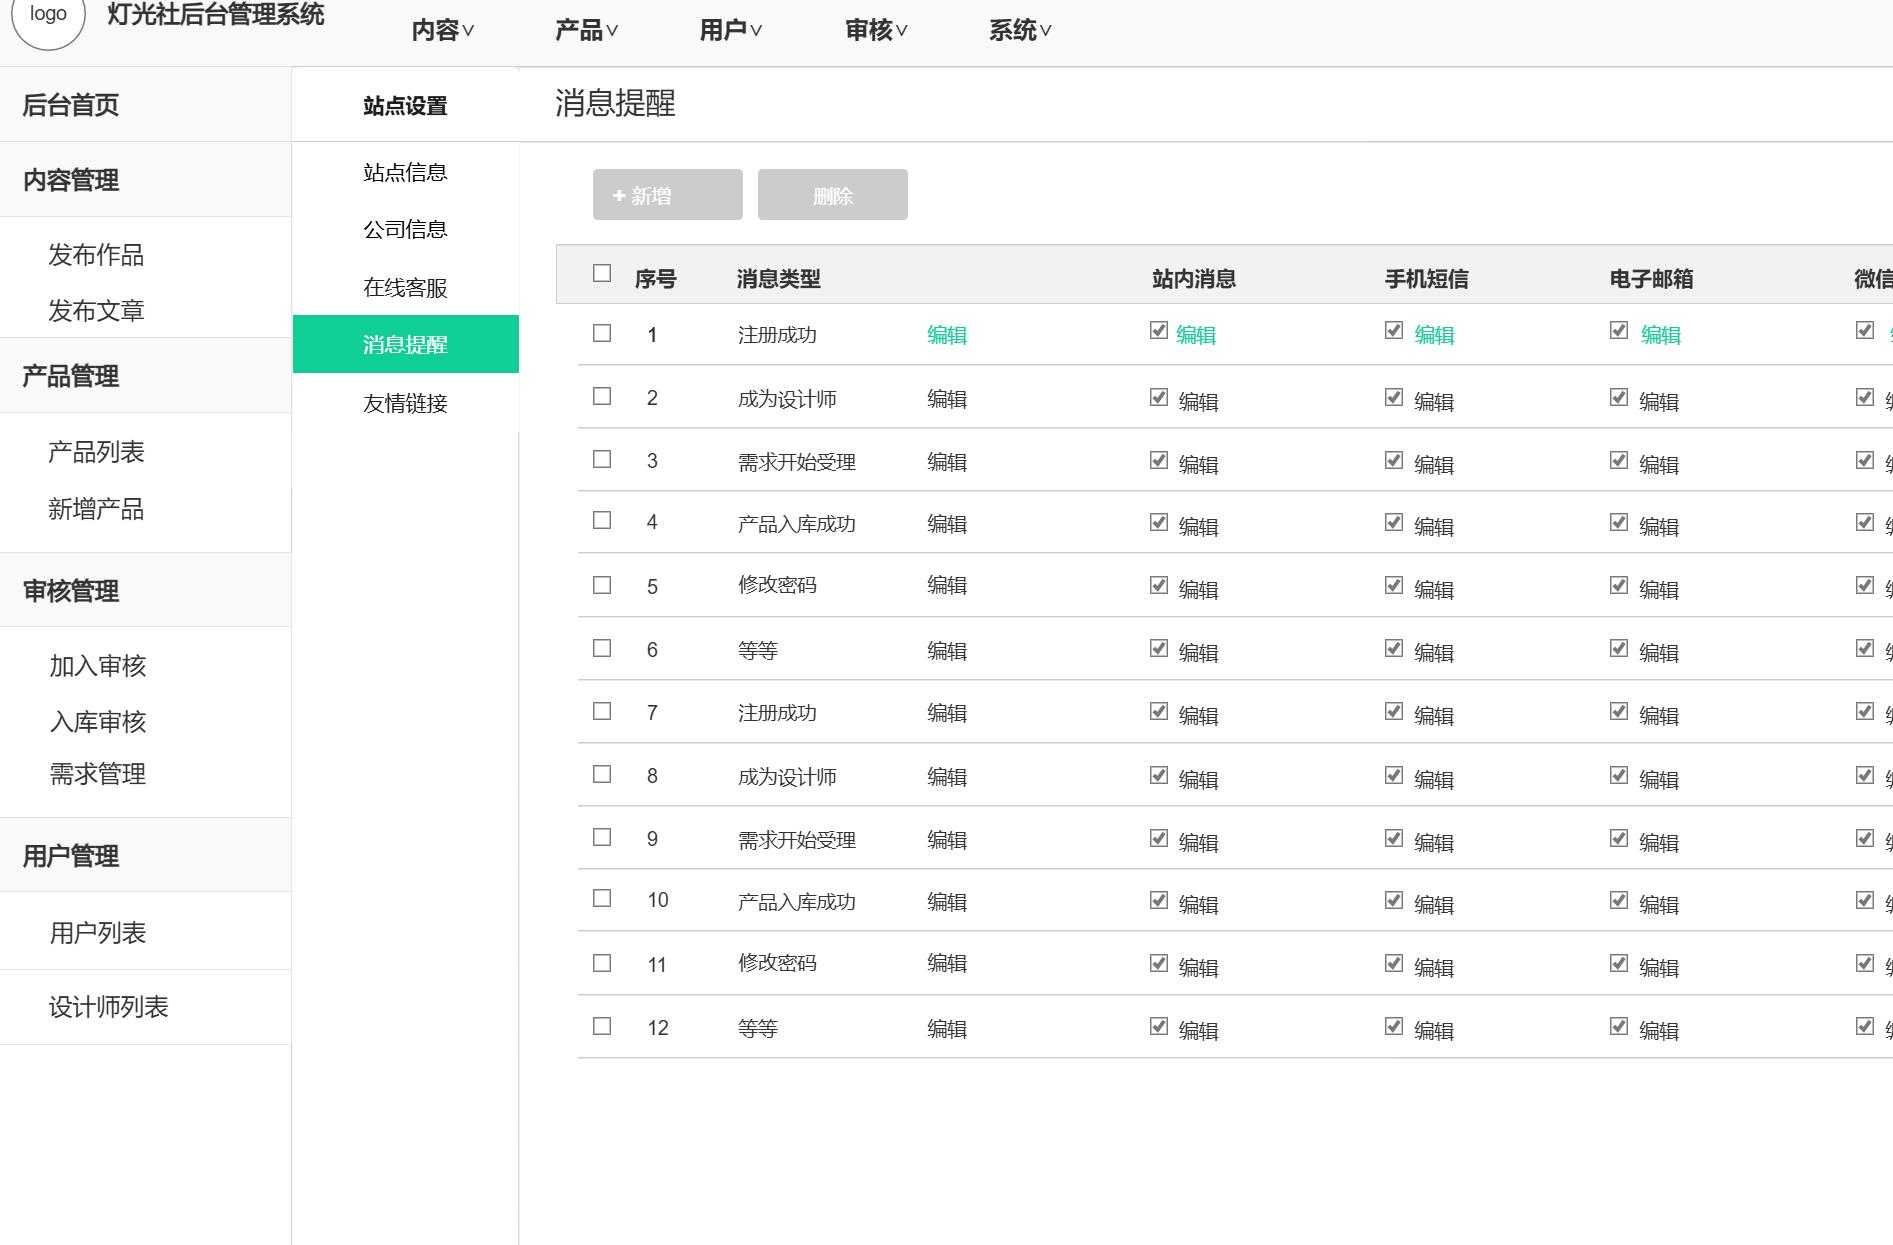The width and height of the screenshot is (1893, 1245).
Task: Open the 产品 dropdown menu
Action: tap(580, 30)
